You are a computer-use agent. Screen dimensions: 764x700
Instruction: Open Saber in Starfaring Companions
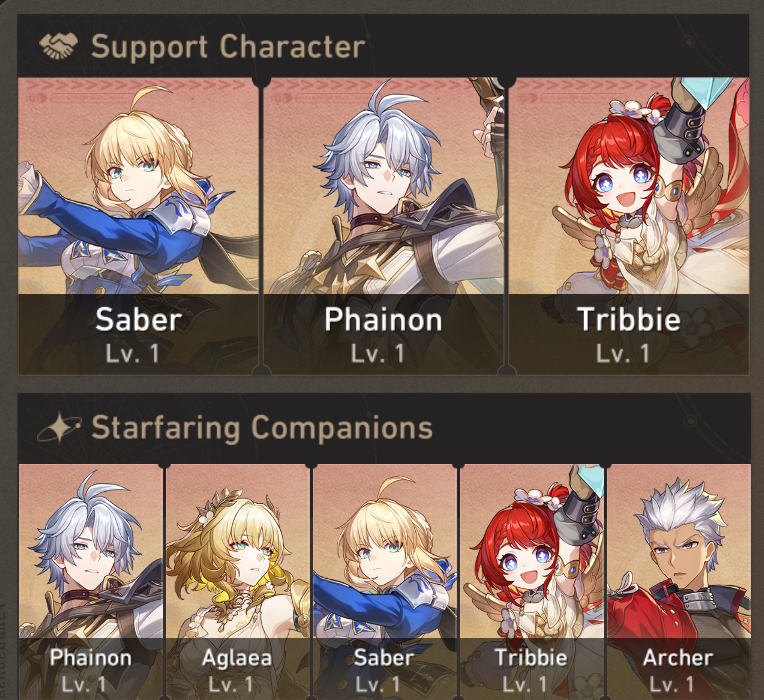tap(385, 582)
